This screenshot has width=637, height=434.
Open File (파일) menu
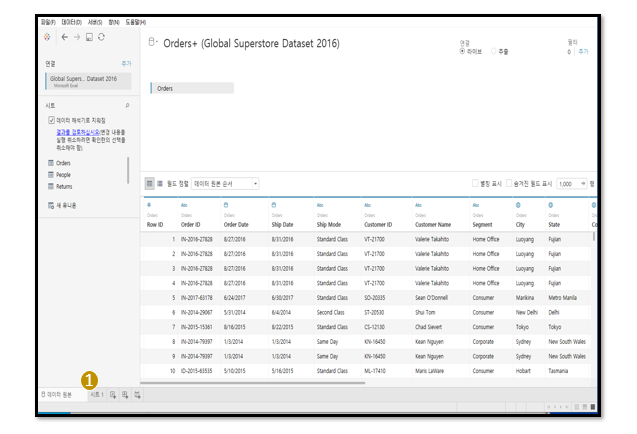48,22
